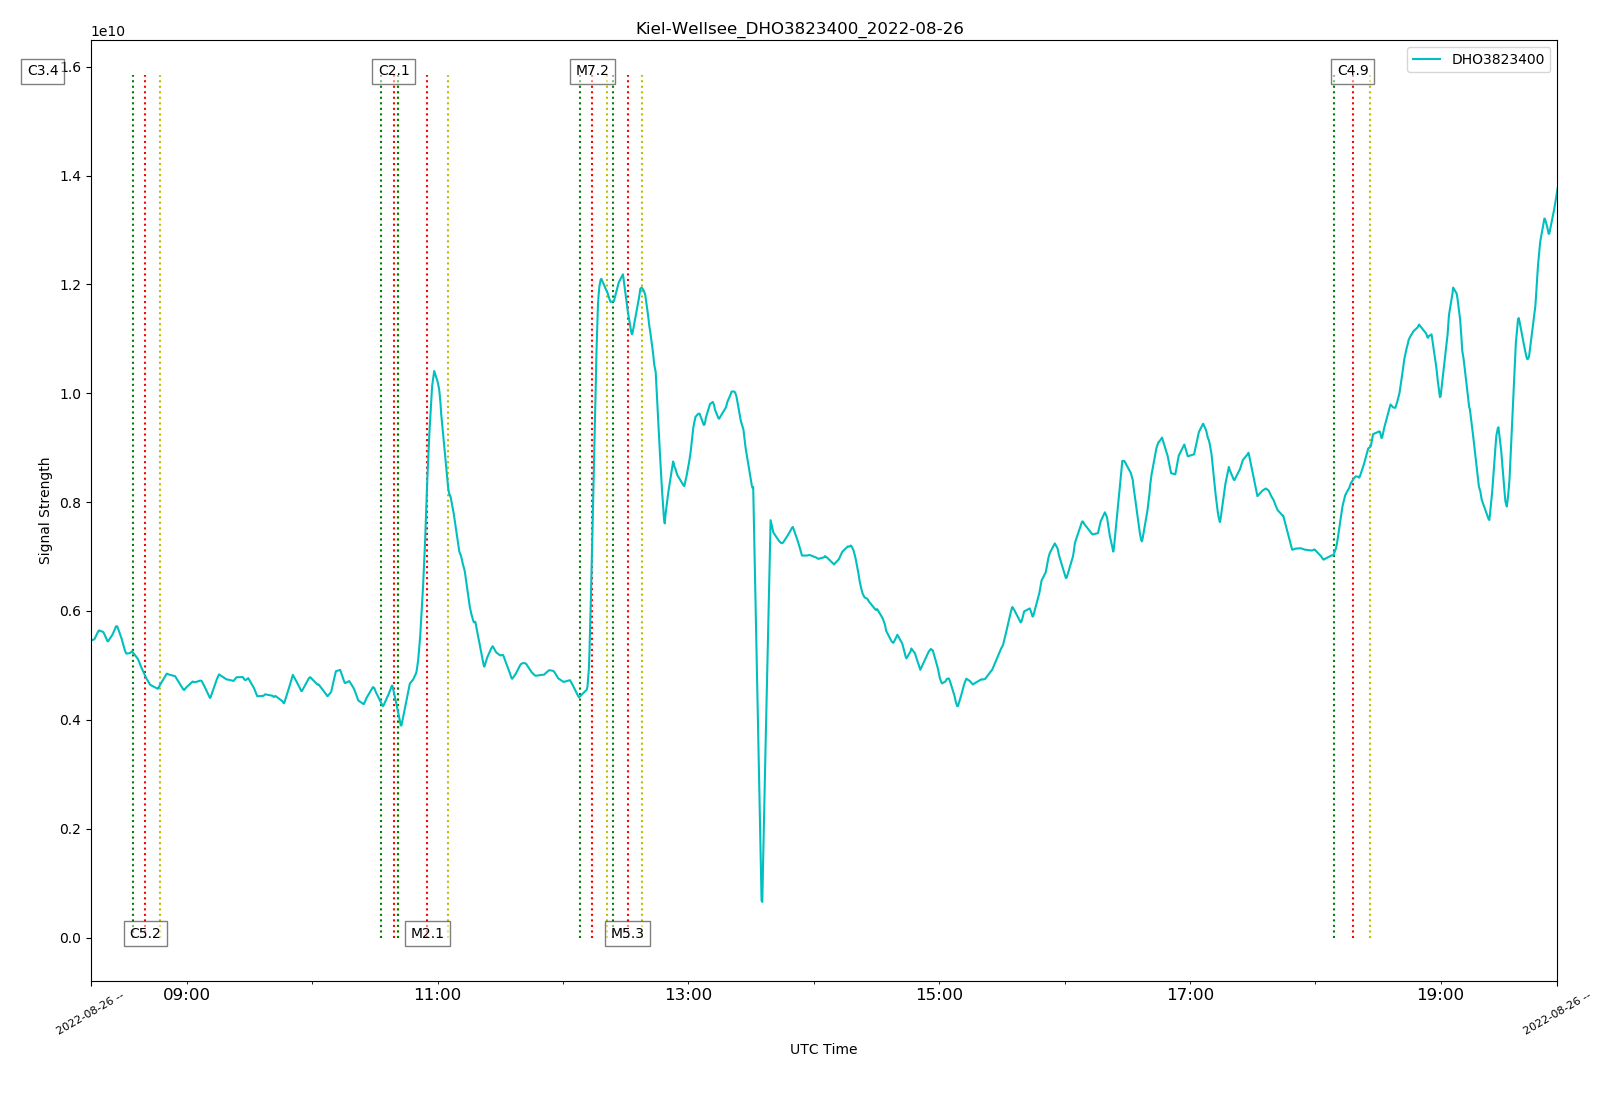
Task: Click the chart title Kiel-Wellsee_DHO3823400_2022-08-26
Action: [799, 29]
